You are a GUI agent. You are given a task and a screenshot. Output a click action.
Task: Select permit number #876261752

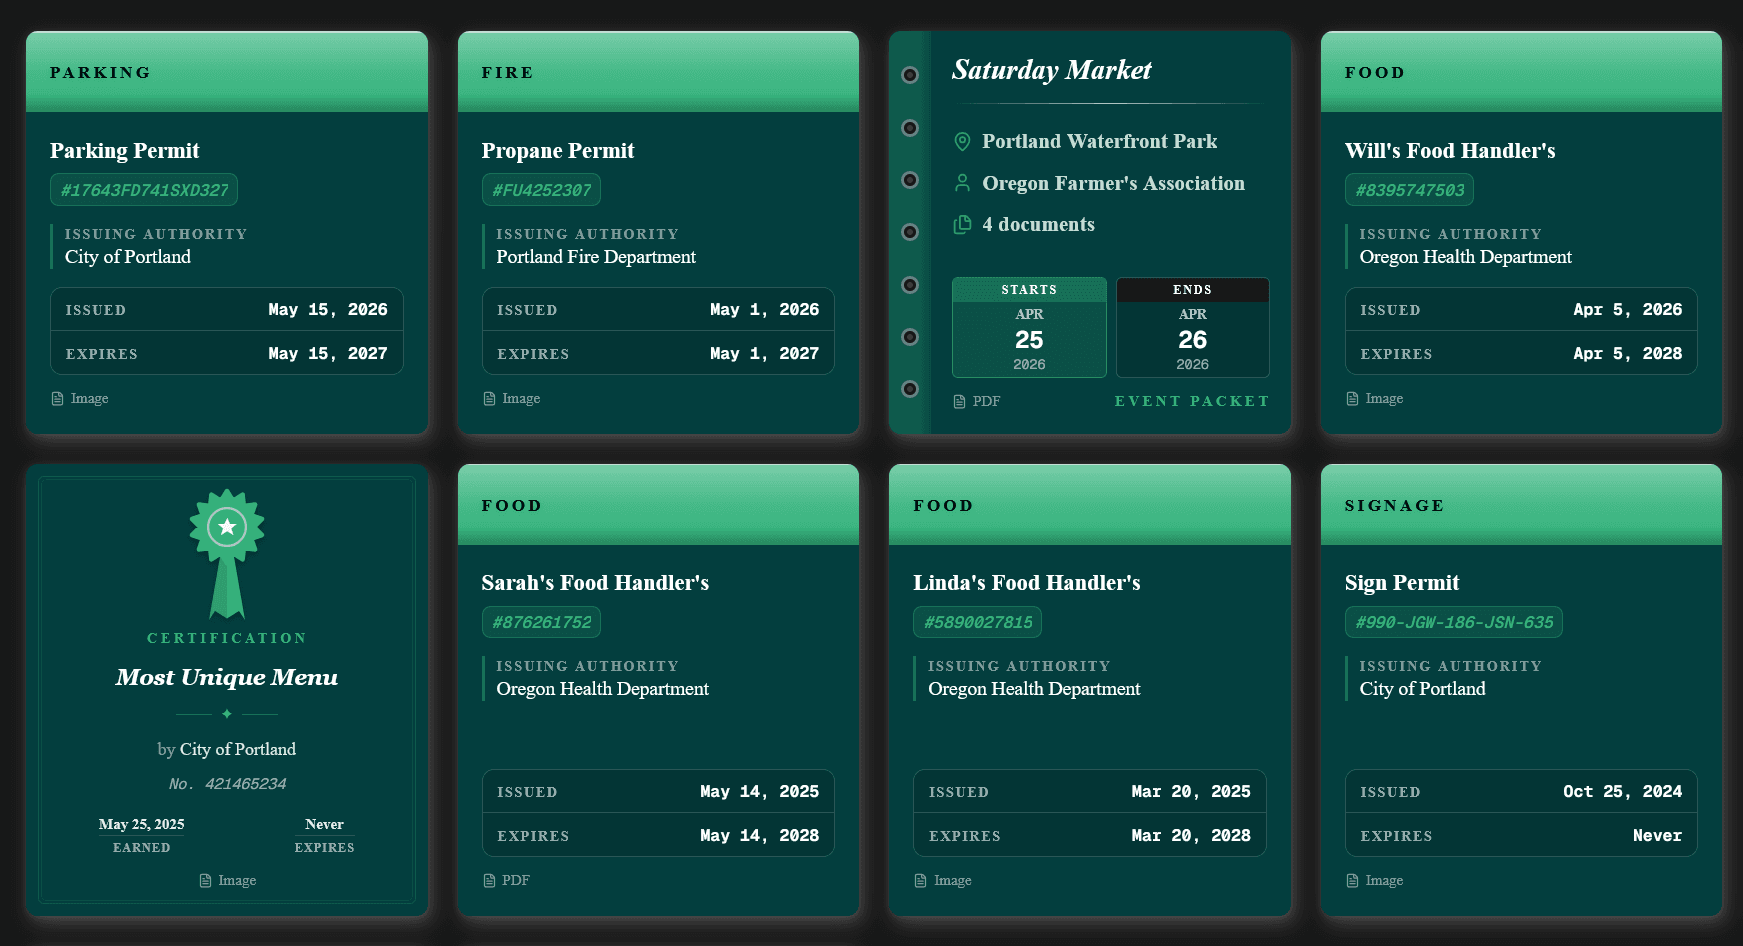click(x=541, y=622)
